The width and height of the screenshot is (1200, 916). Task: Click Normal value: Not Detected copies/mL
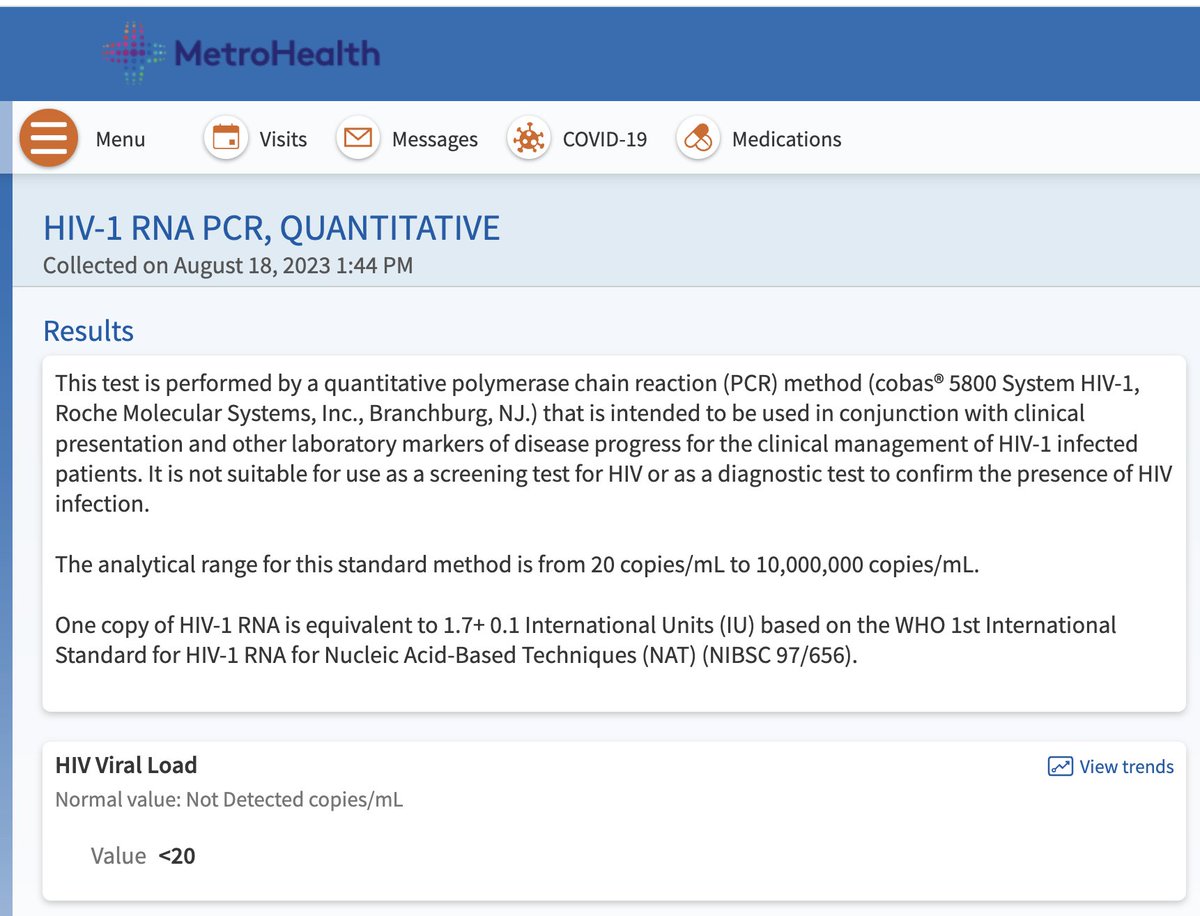click(229, 799)
